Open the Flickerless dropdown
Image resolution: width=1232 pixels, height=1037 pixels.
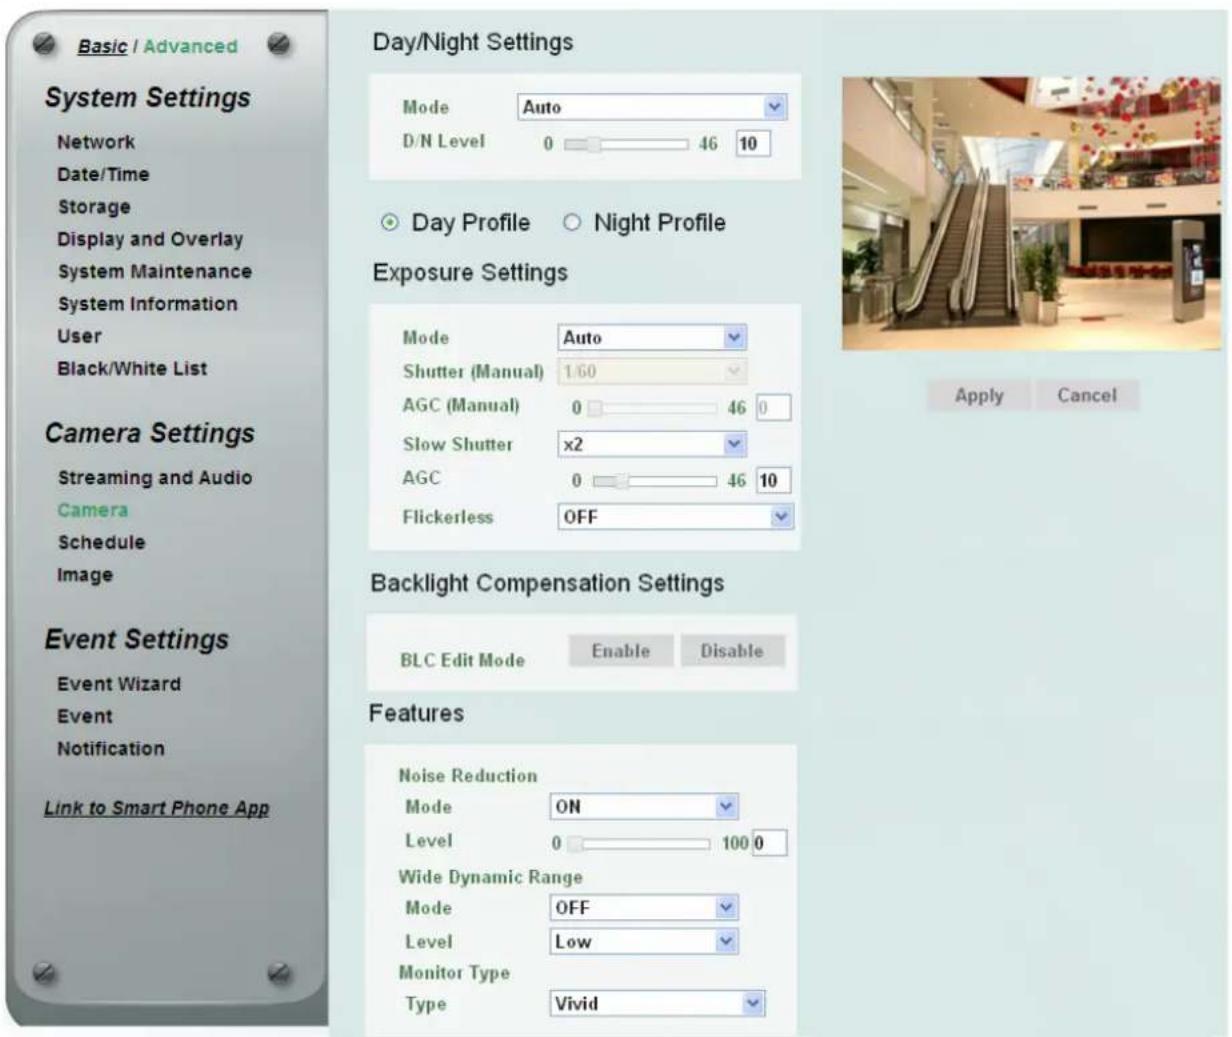[675, 517]
